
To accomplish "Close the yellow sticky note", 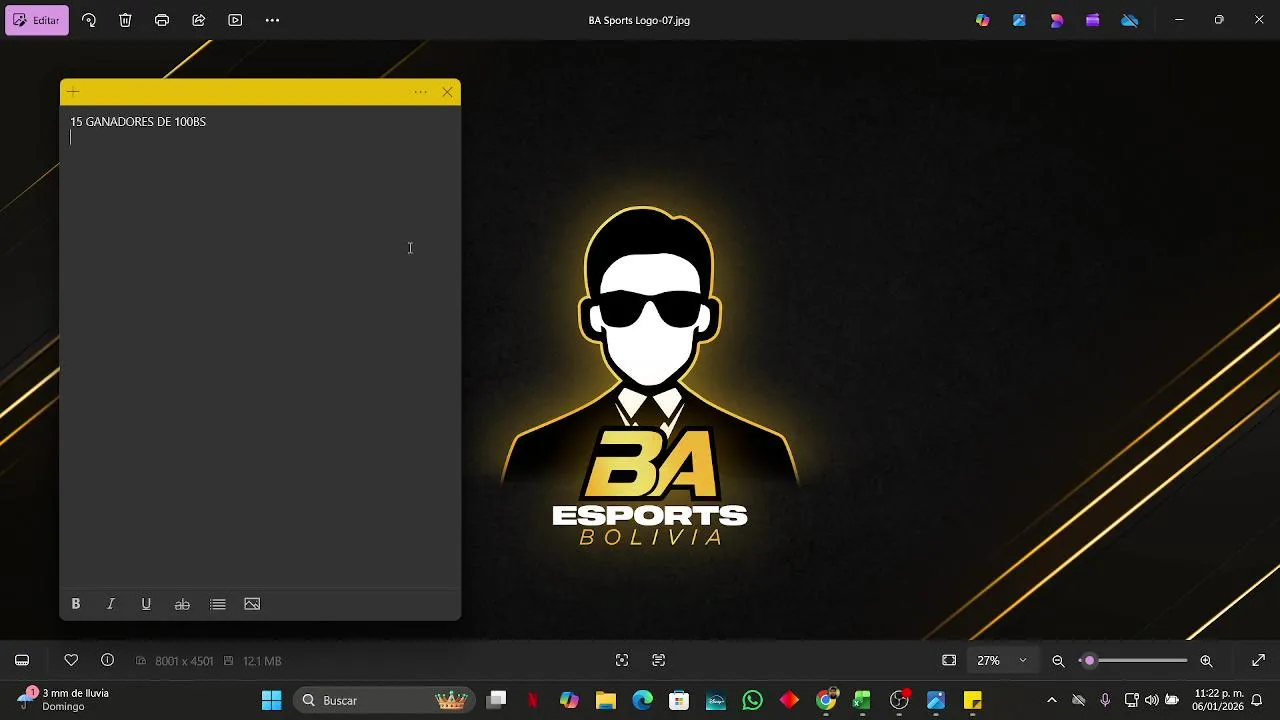I will pyautogui.click(x=447, y=92).
